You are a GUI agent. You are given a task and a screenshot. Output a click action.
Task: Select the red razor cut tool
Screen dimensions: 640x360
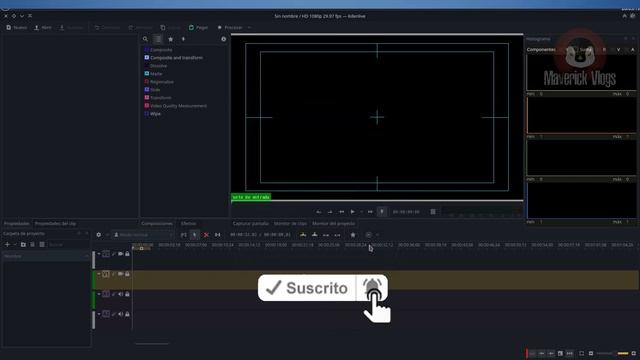coord(206,235)
